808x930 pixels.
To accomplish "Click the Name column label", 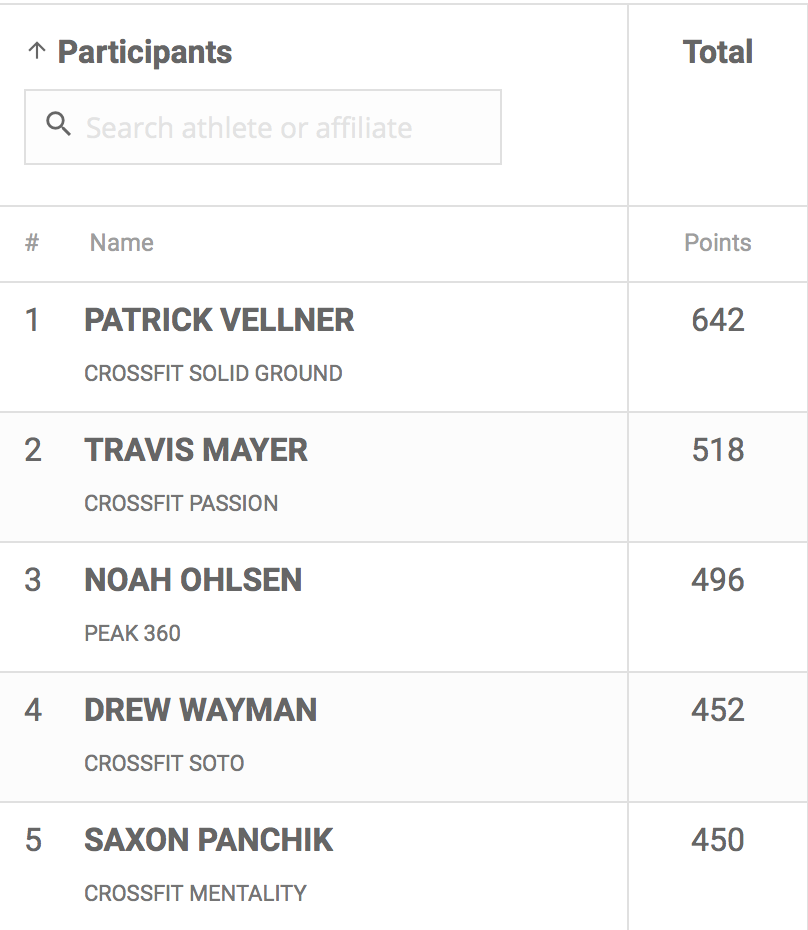I will (x=121, y=243).
